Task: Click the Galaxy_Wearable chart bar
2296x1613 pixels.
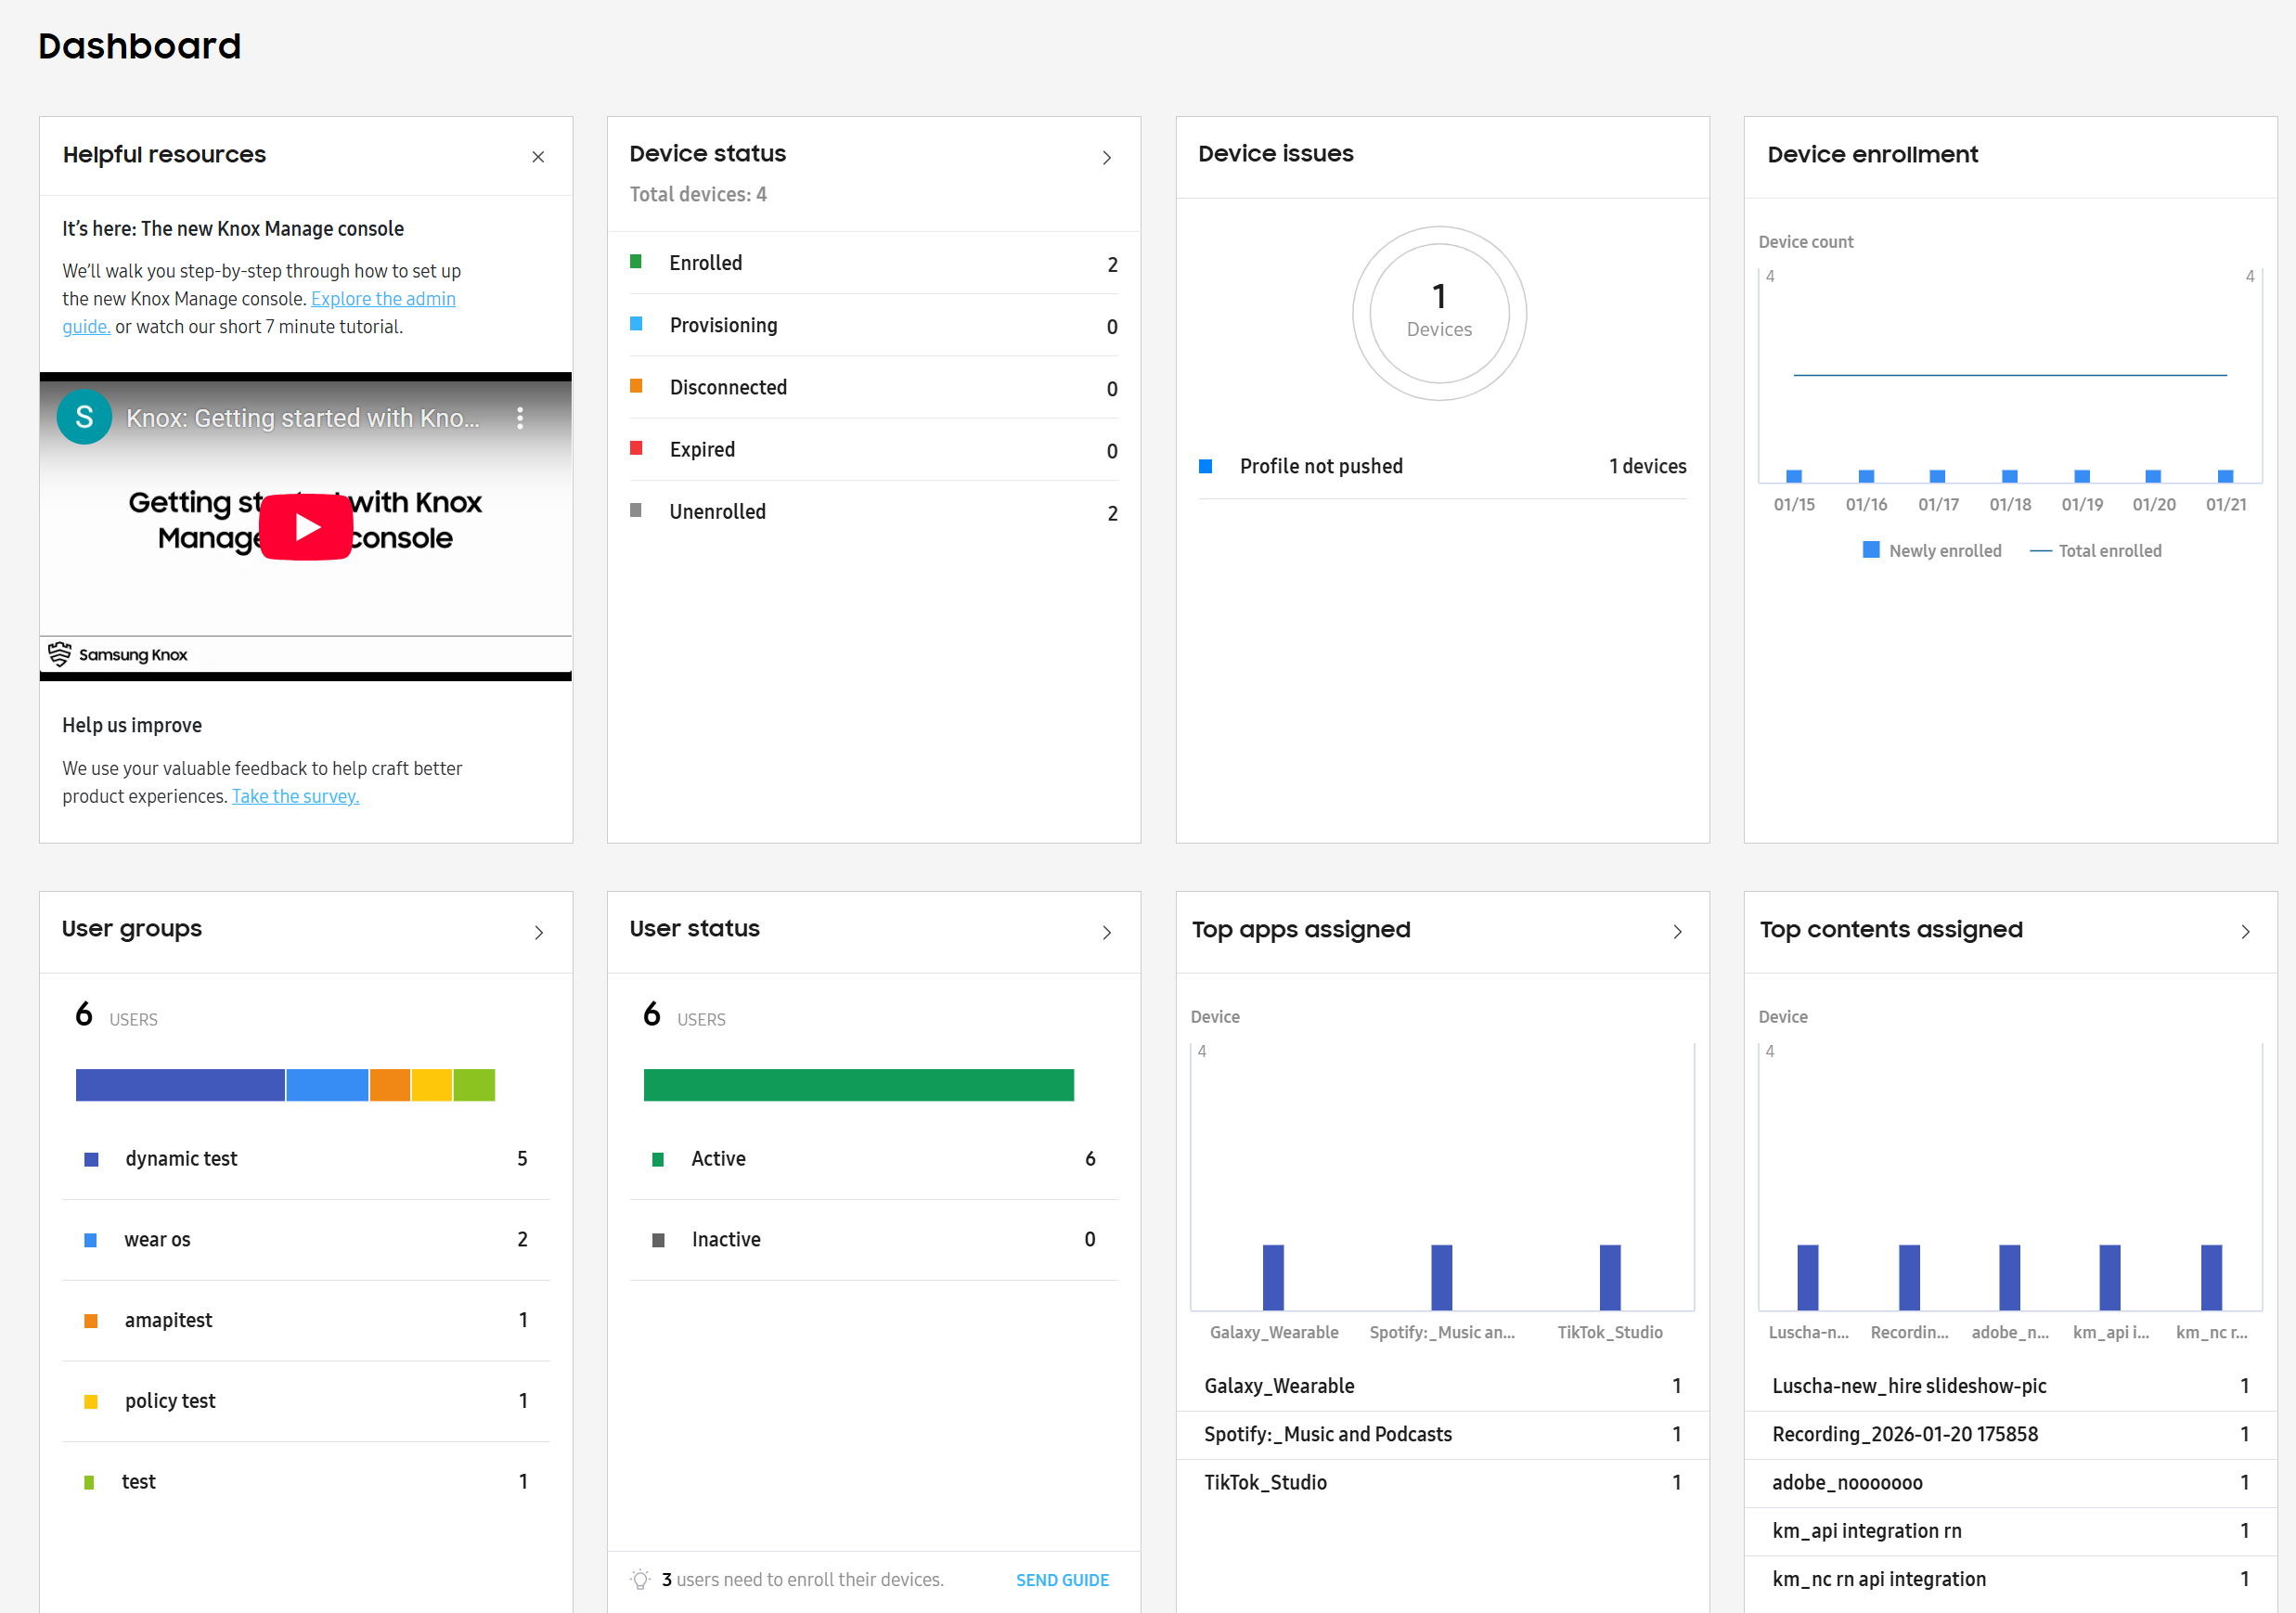Action: point(1273,1277)
